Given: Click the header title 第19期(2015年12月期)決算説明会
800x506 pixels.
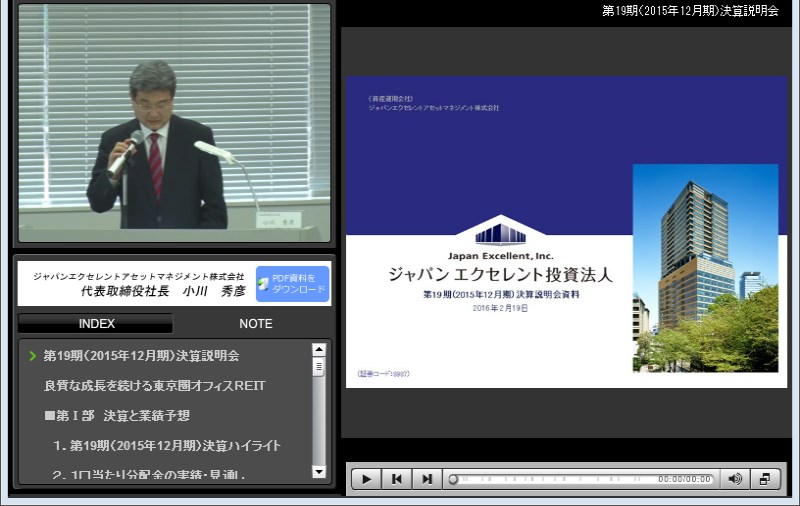Looking at the screenshot, I should pos(690,11).
